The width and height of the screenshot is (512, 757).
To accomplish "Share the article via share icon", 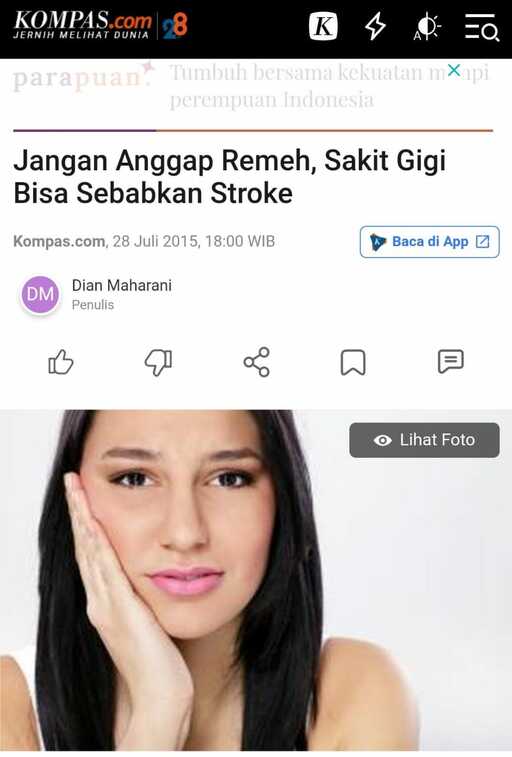I will click(x=256, y=362).
